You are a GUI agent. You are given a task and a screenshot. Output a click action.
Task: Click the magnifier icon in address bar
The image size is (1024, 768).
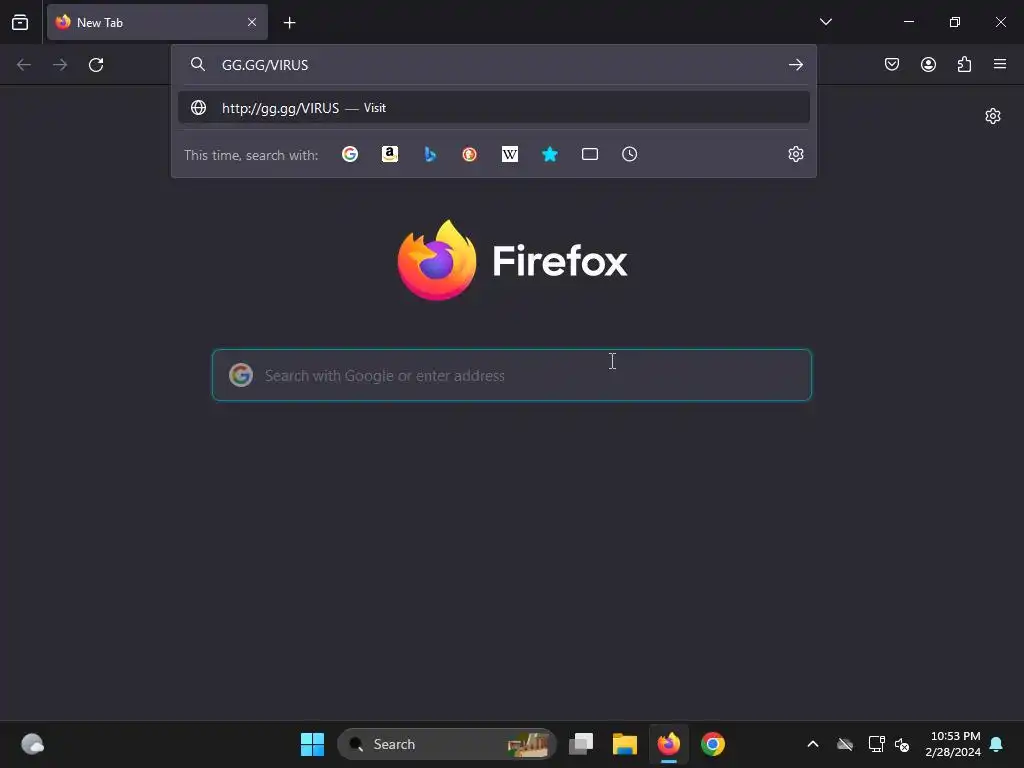tap(198, 64)
